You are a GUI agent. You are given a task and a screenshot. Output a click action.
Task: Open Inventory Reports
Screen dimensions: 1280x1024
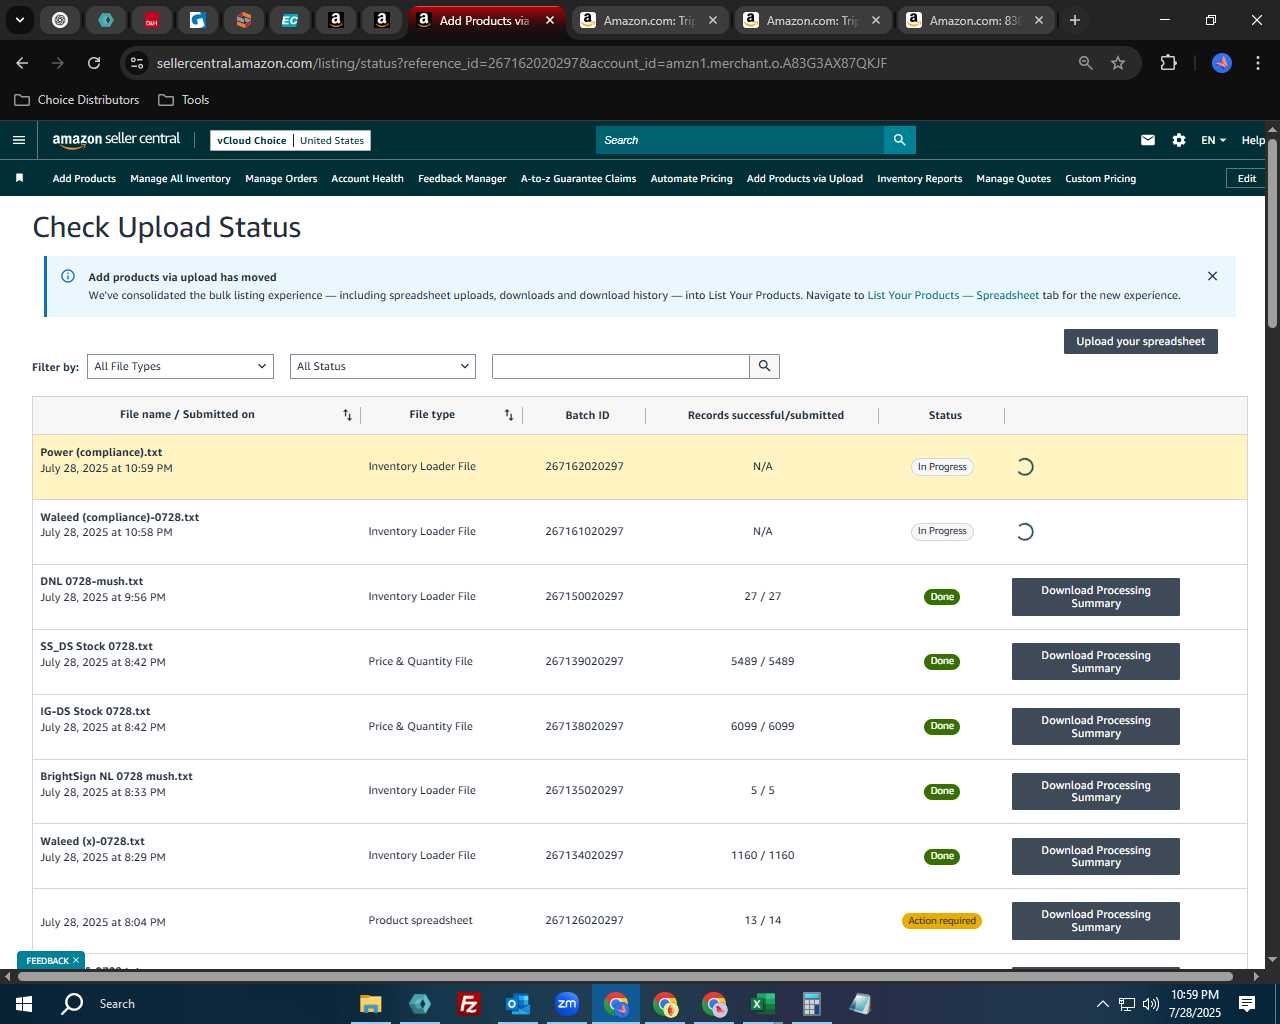tap(919, 178)
